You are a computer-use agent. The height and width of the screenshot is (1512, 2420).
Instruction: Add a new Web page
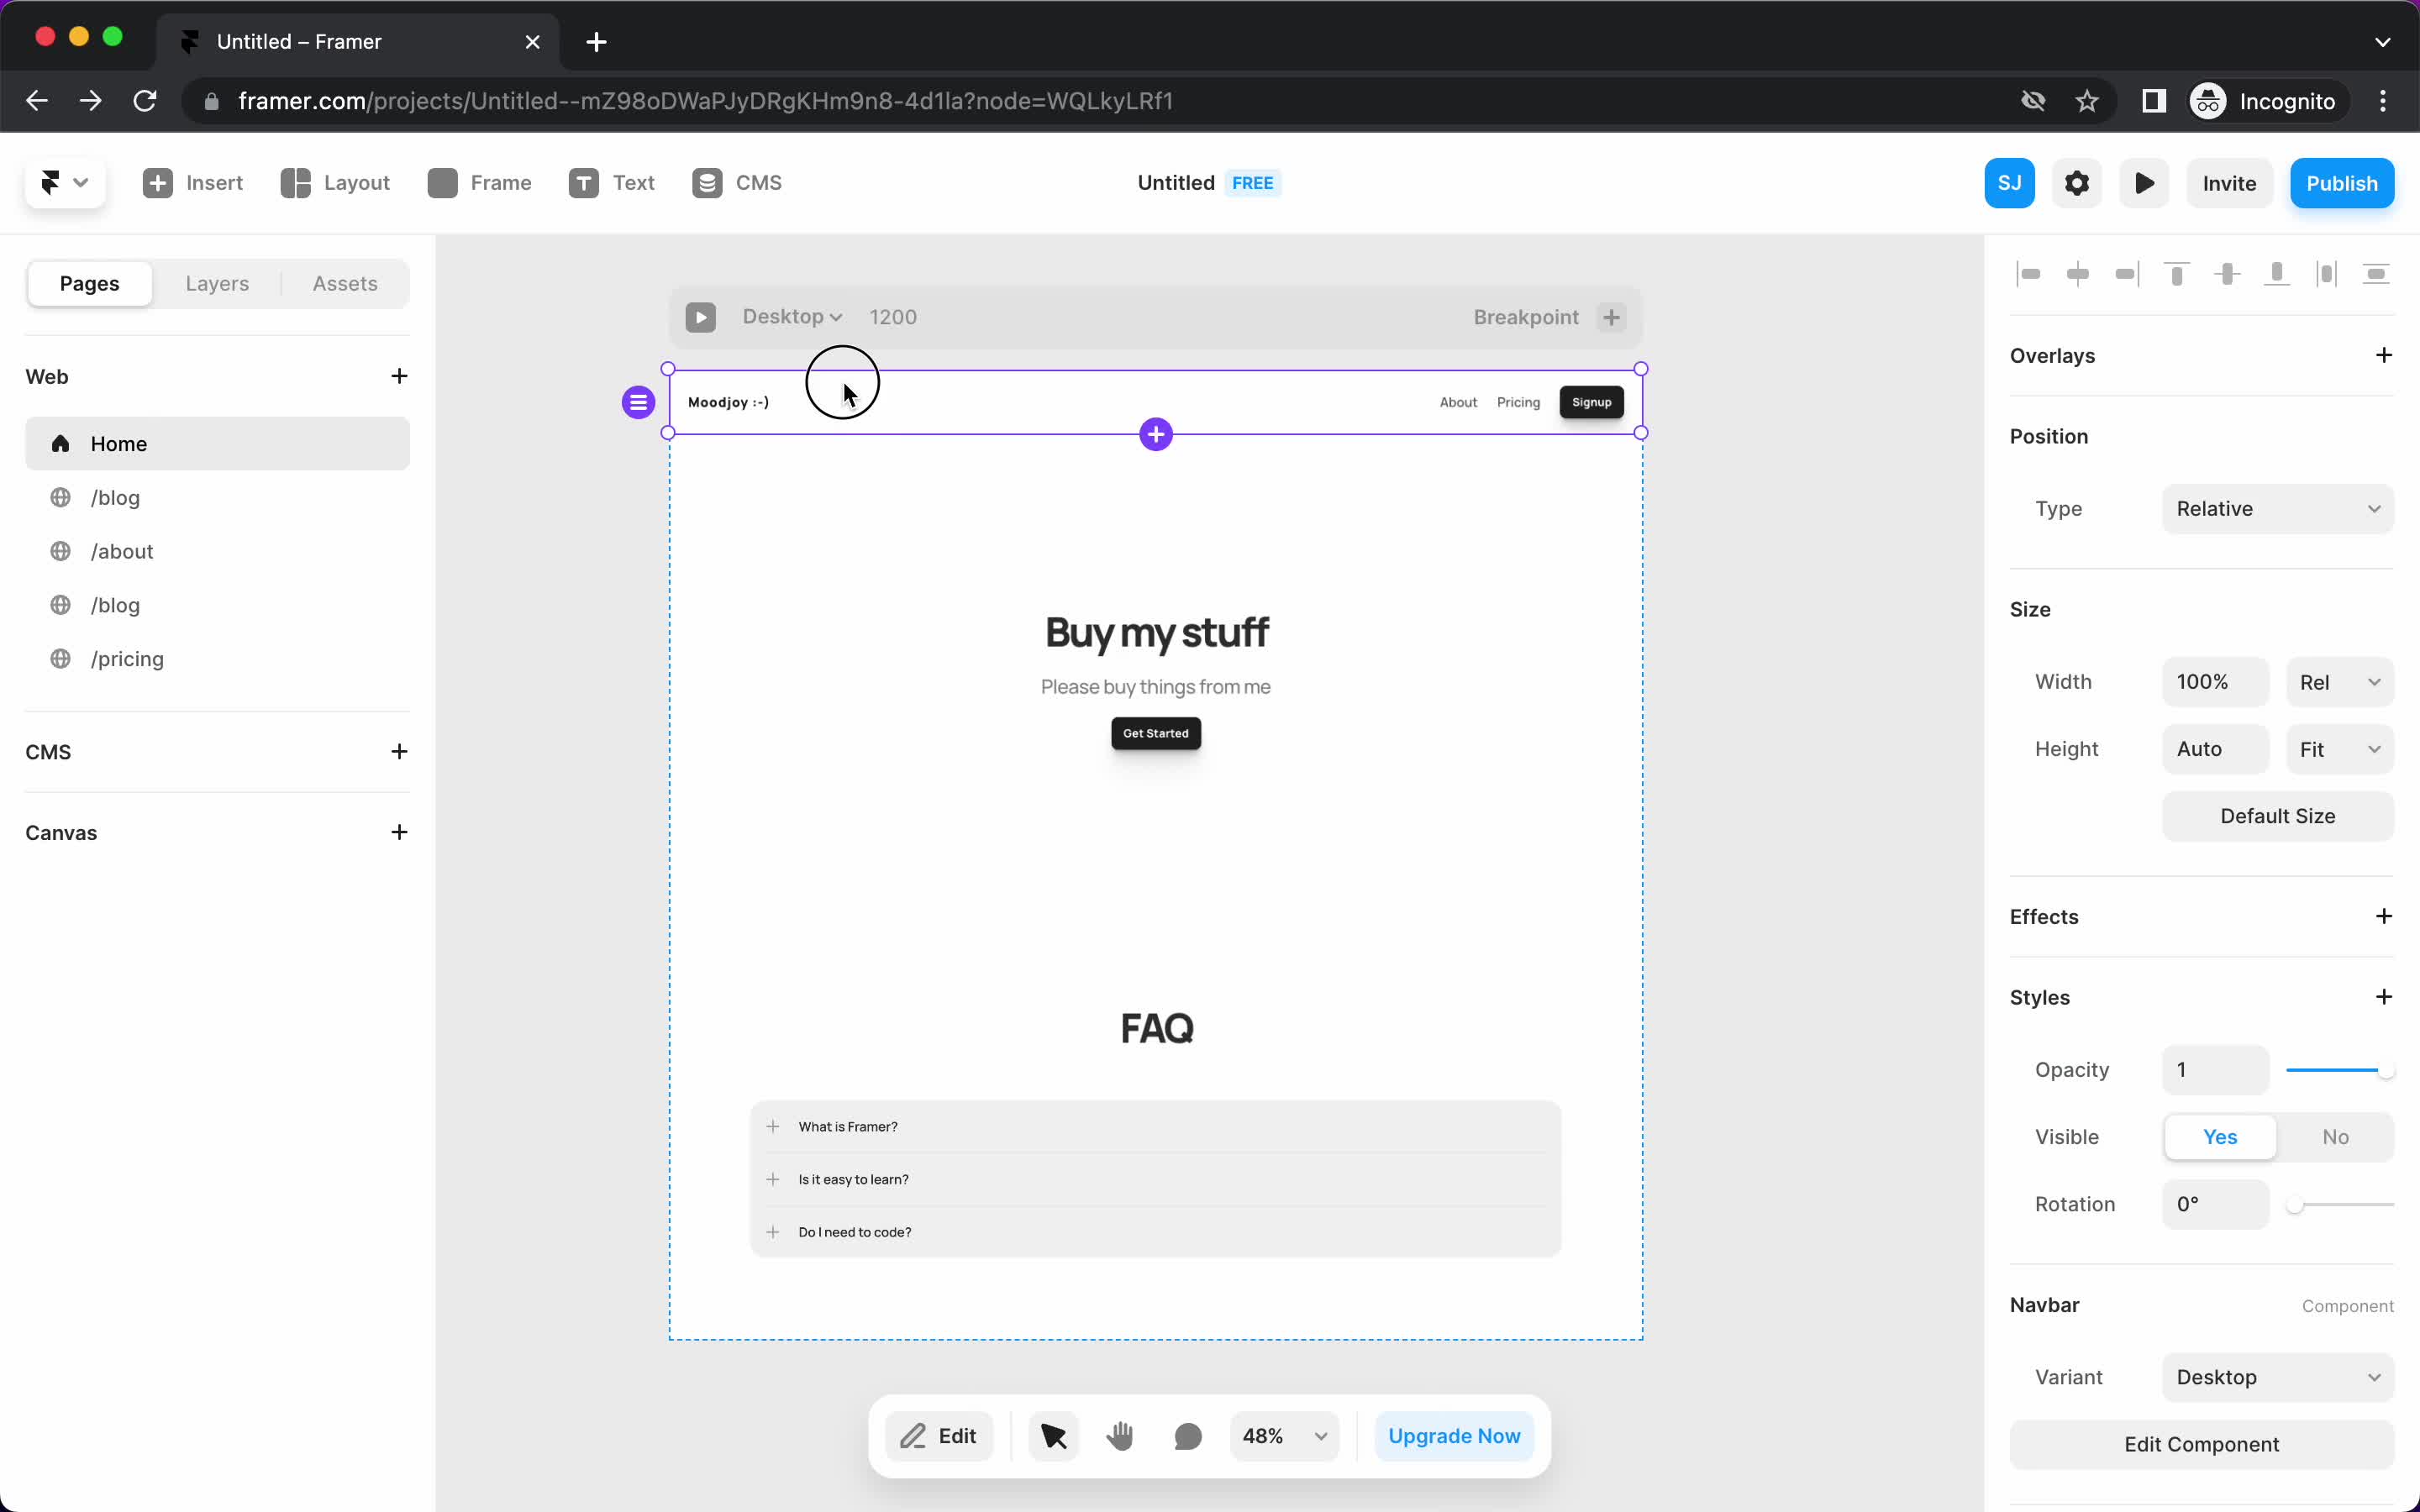click(397, 375)
